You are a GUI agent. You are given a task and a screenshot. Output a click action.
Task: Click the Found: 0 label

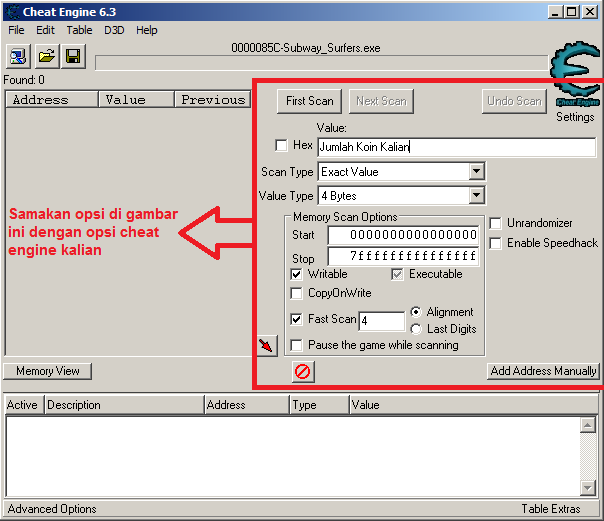(x=24, y=80)
